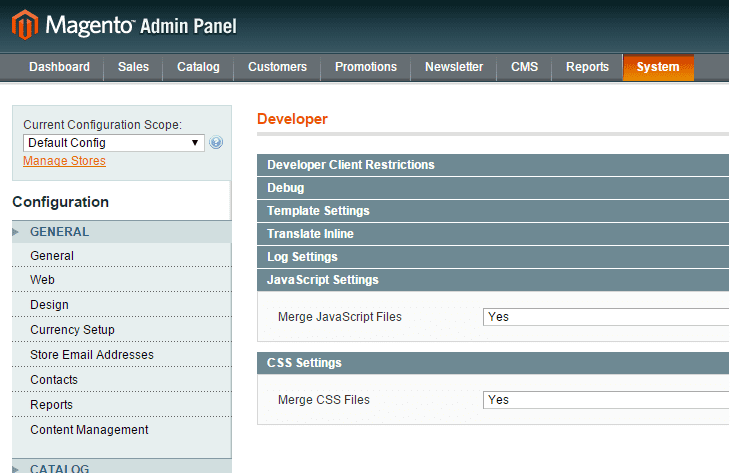Open the Current Configuration Scope dropdown

[x=114, y=143]
